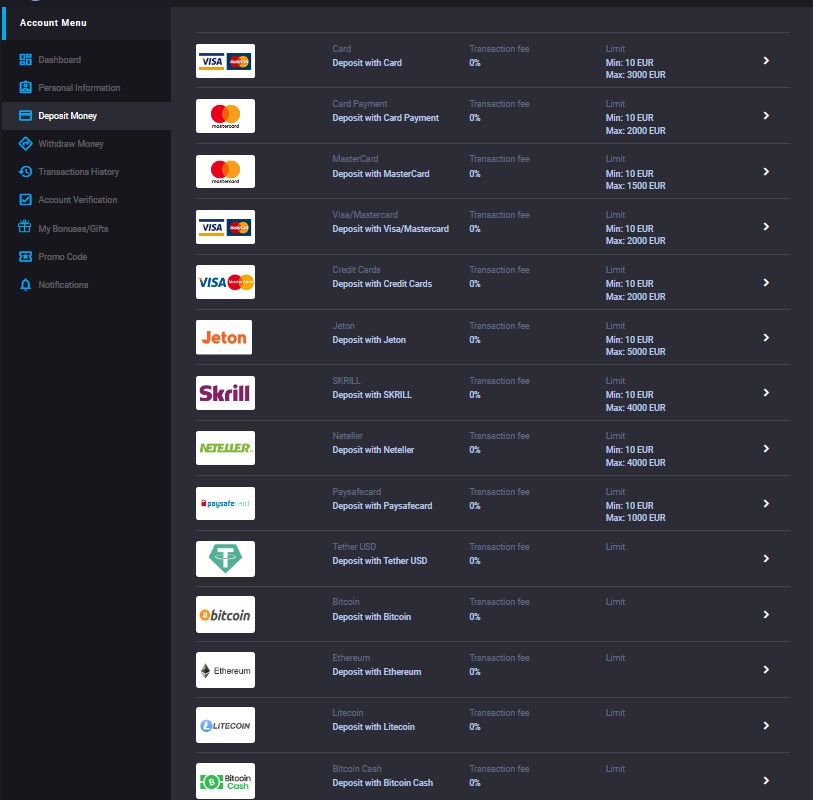Choose the Bitcoin logo

[225, 615]
